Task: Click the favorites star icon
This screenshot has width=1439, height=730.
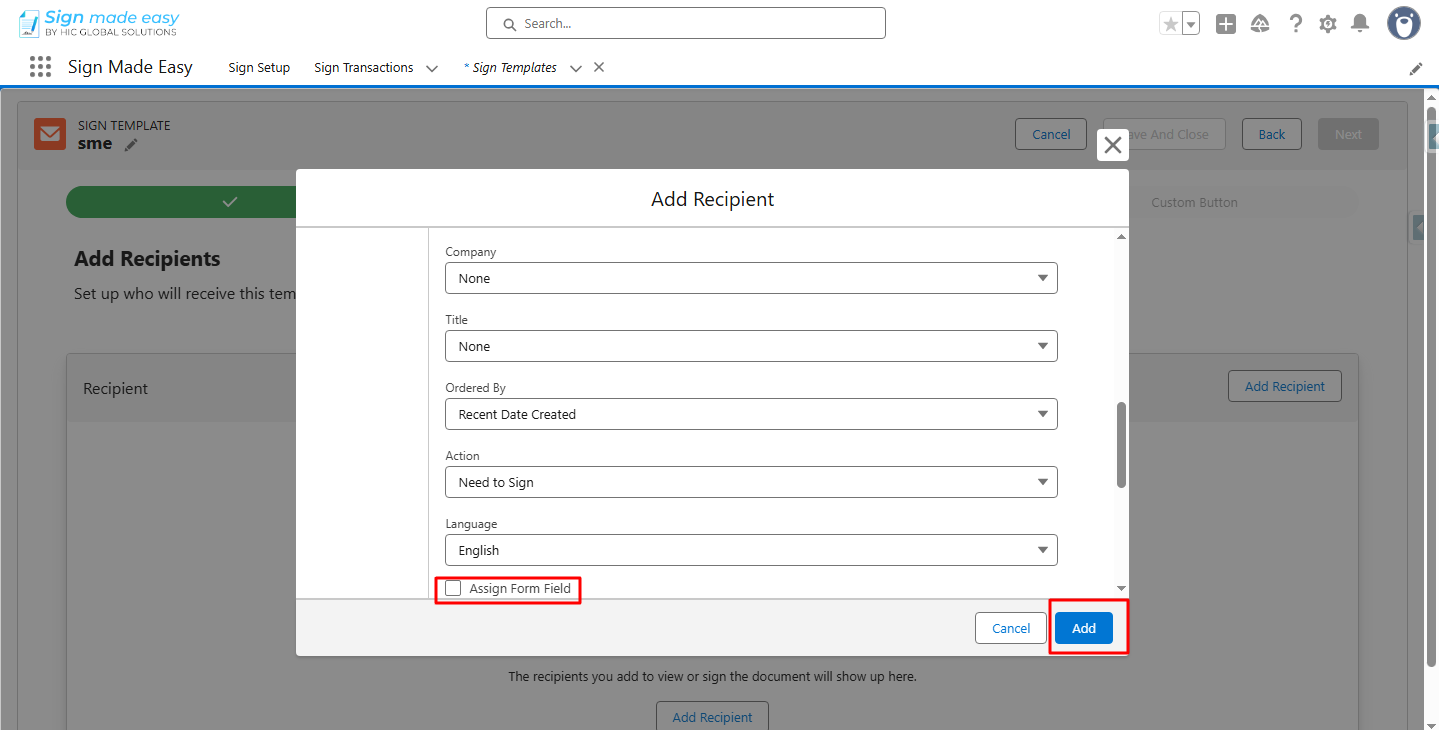Action: click(1173, 21)
